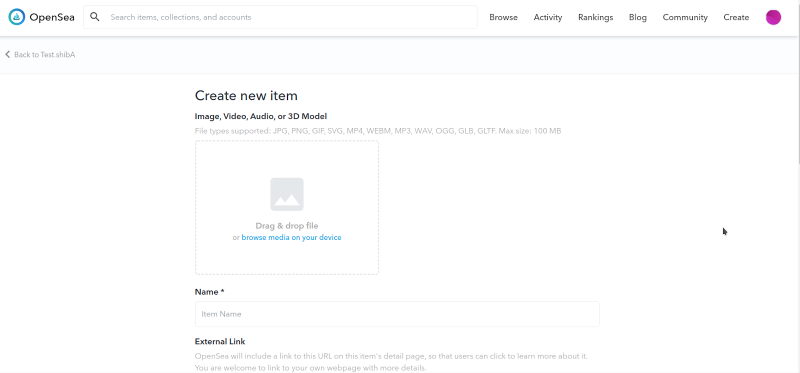Viewport: 800px width, 373px height.
Task: Open the purple profile avatar
Action: [773, 17]
